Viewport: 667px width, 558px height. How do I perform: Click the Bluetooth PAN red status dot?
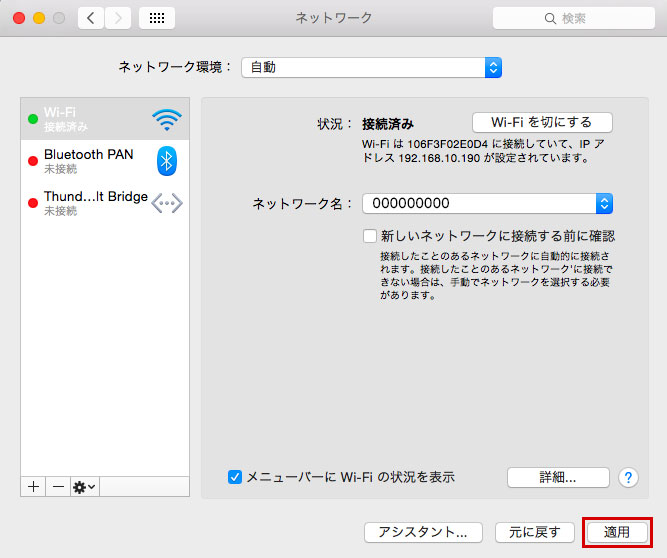pos(33,161)
